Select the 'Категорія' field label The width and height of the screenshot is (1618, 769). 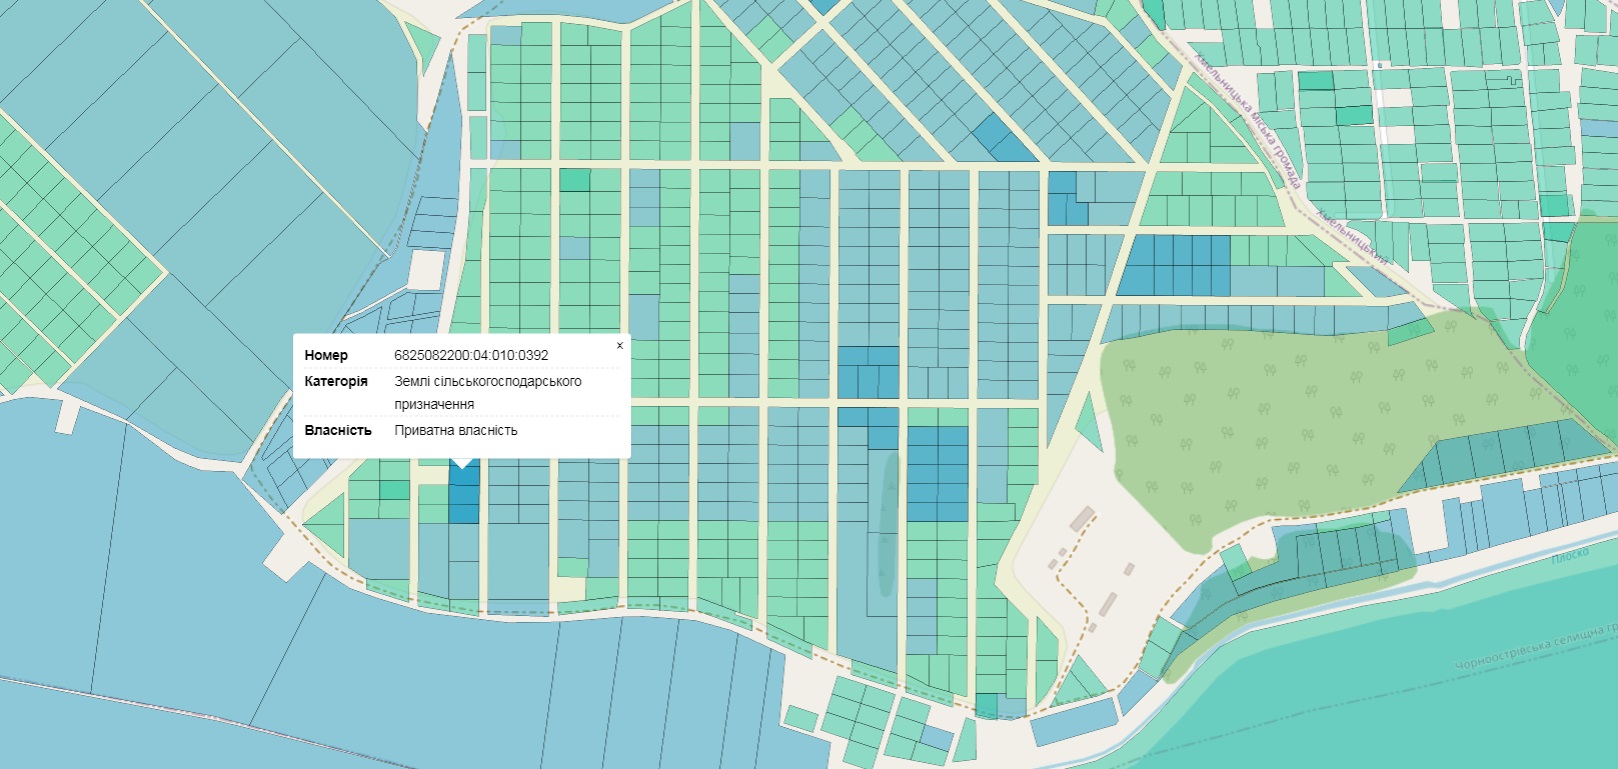pyautogui.click(x=336, y=381)
